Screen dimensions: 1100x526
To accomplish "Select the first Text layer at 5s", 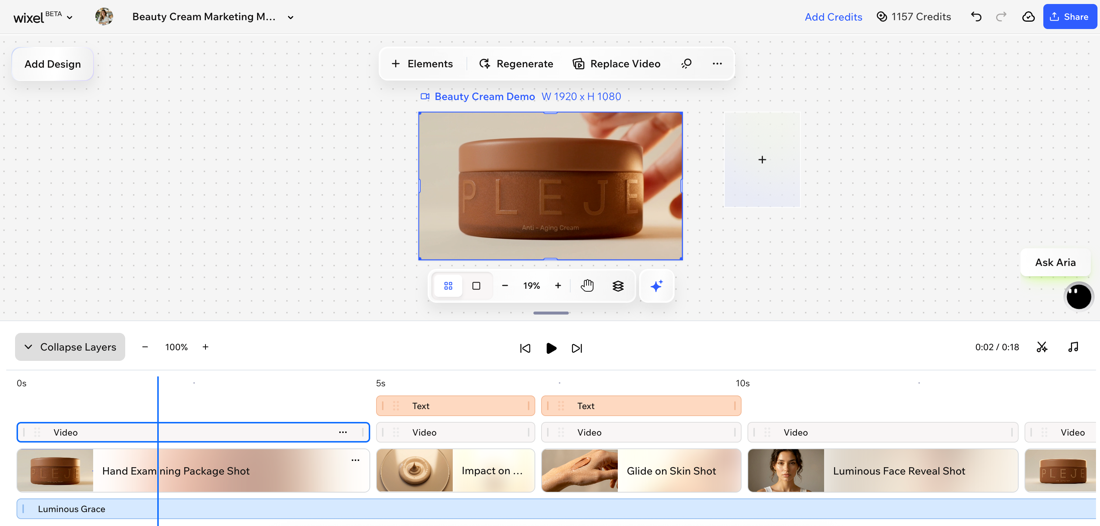I will (455, 406).
